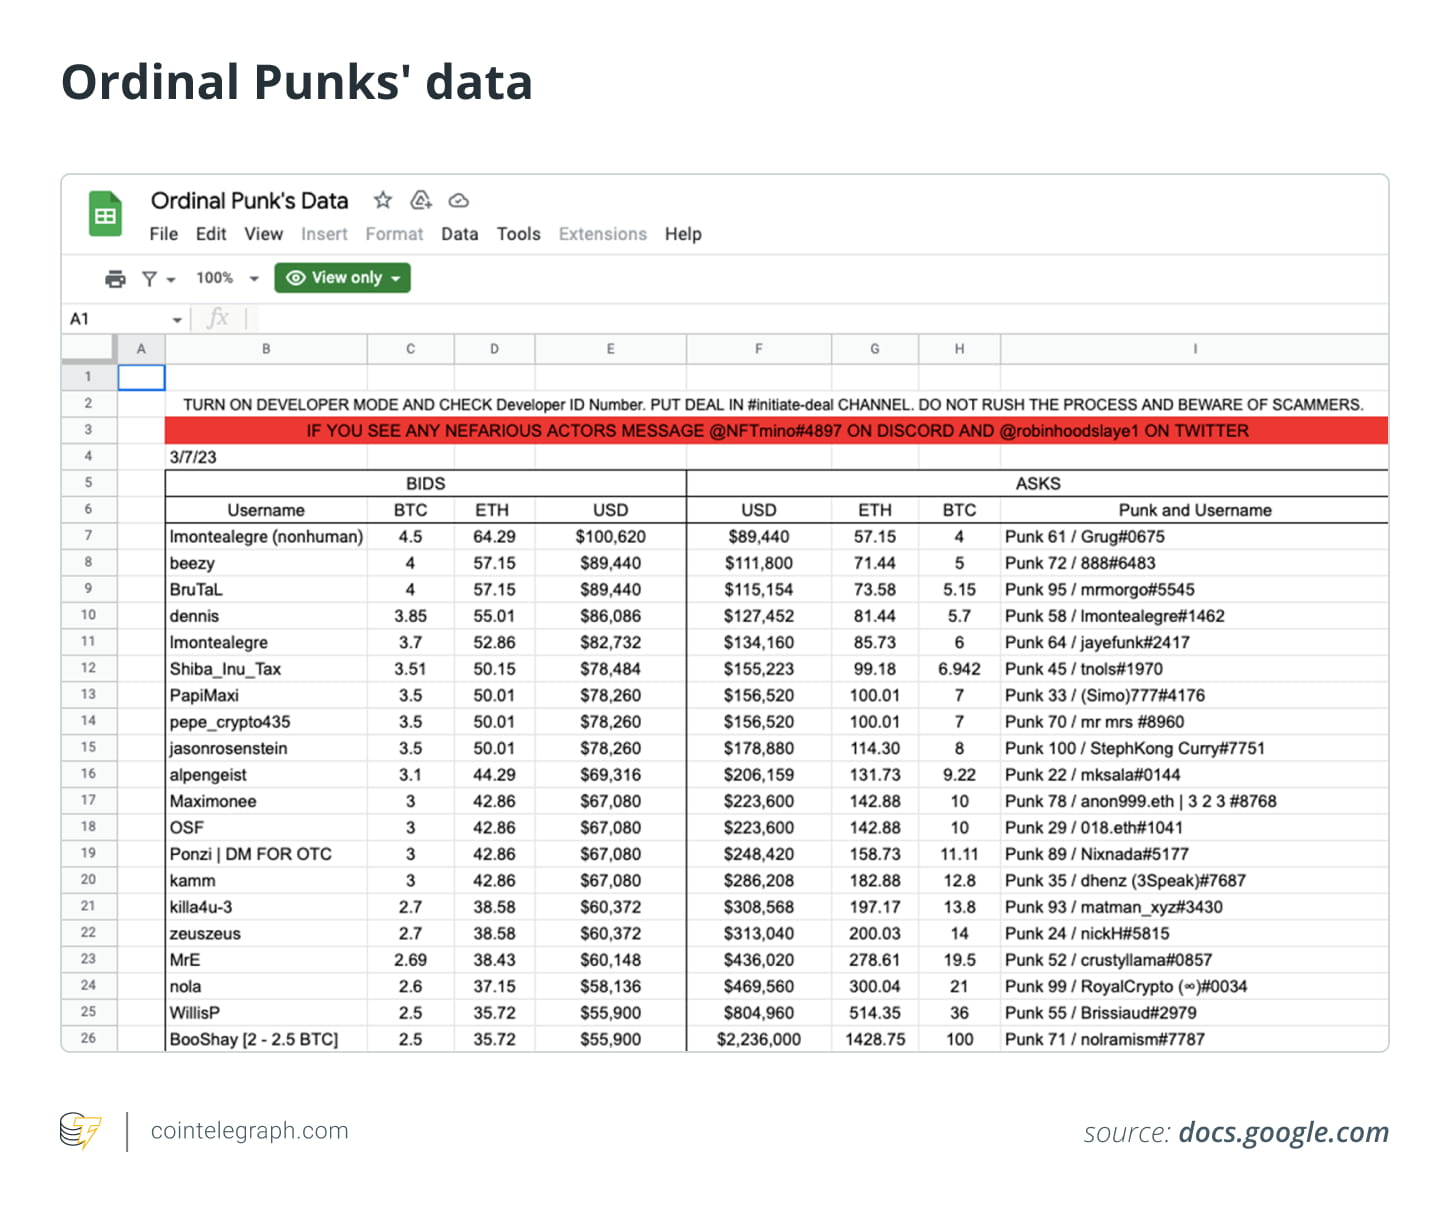1450x1212 pixels.
Task: Click the BIDS section header
Action: click(425, 483)
